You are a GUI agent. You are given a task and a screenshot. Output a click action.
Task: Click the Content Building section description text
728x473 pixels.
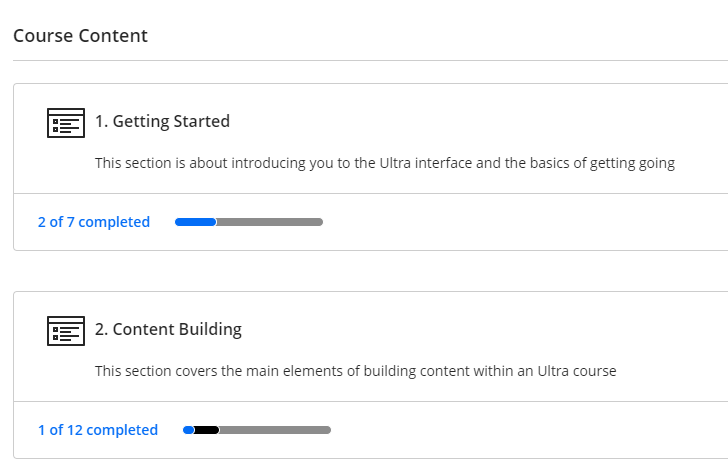355,371
